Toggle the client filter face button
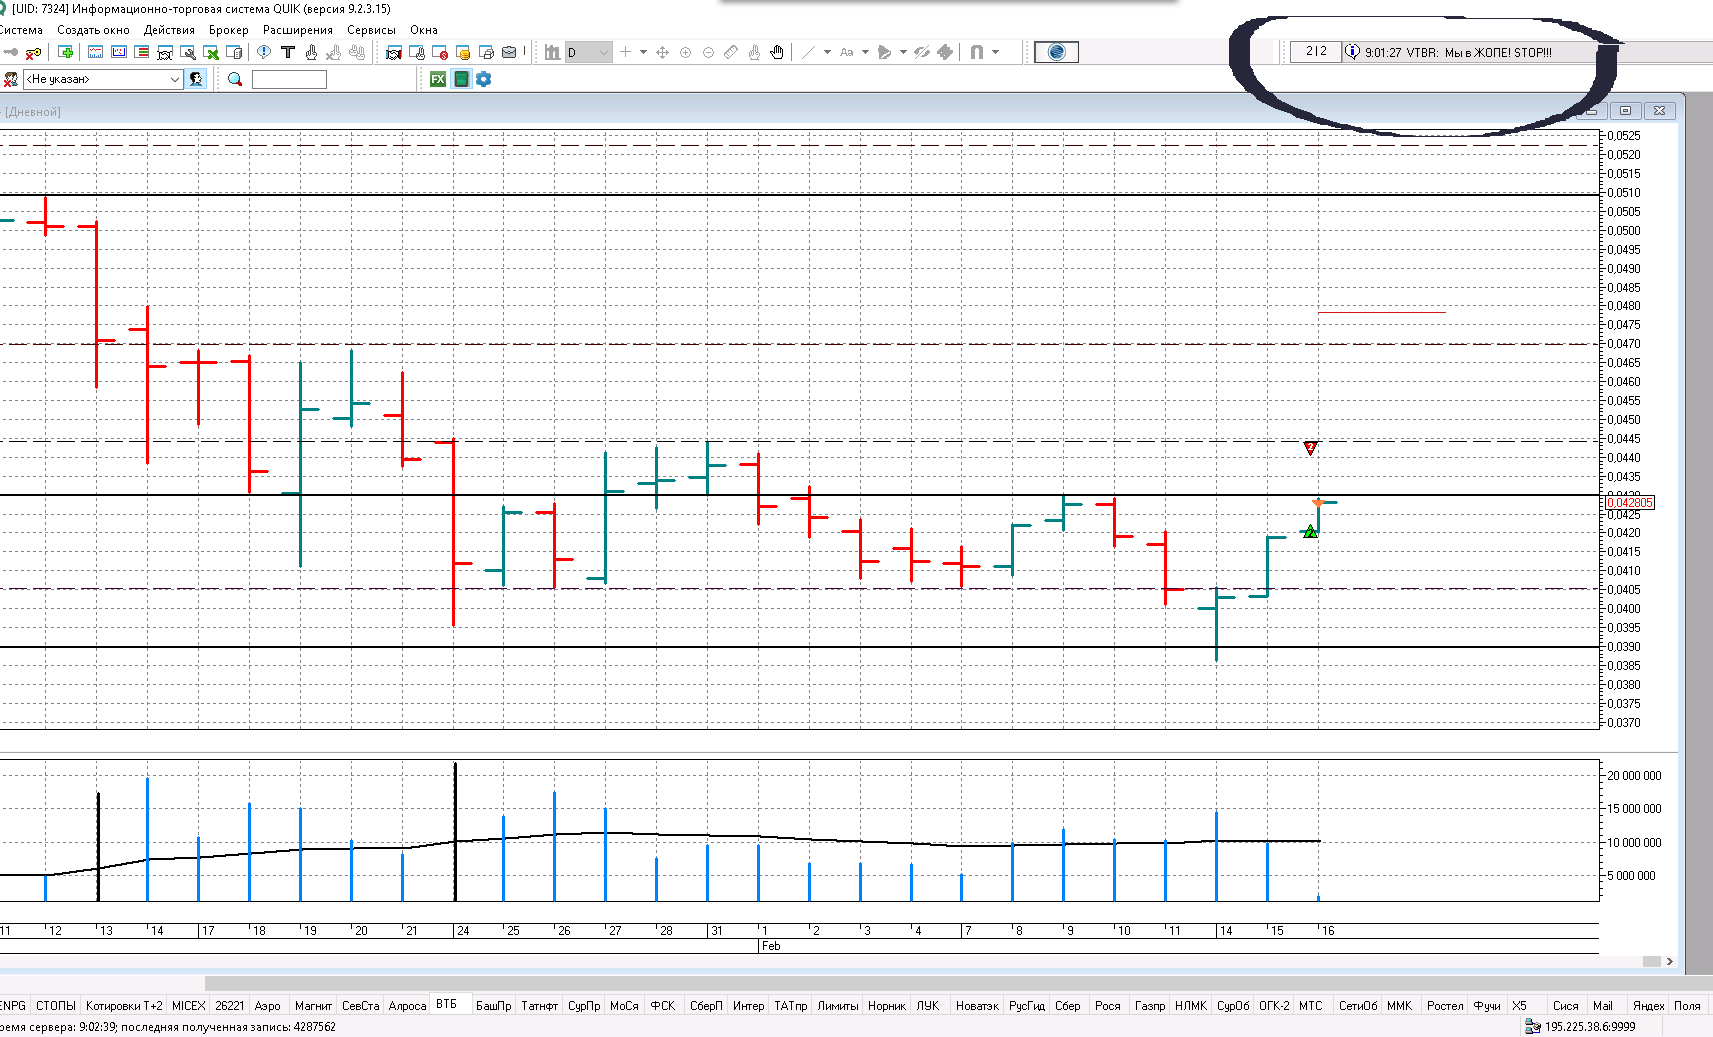Image resolution: width=1713 pixels, height=1037 pixels. [196, 79]
